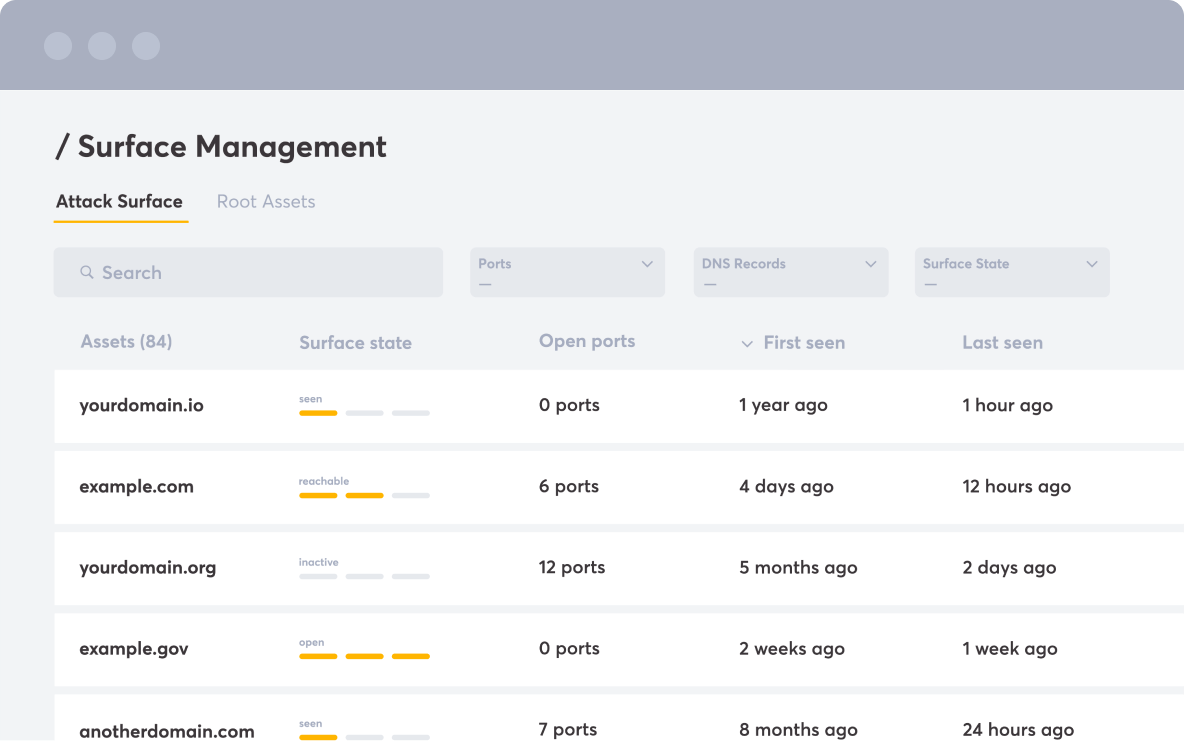The width and height of the screenshot is (1184, 741).
Task: Click the seen state bar for yourdomain.io
Action: click(x=364, y=413)
